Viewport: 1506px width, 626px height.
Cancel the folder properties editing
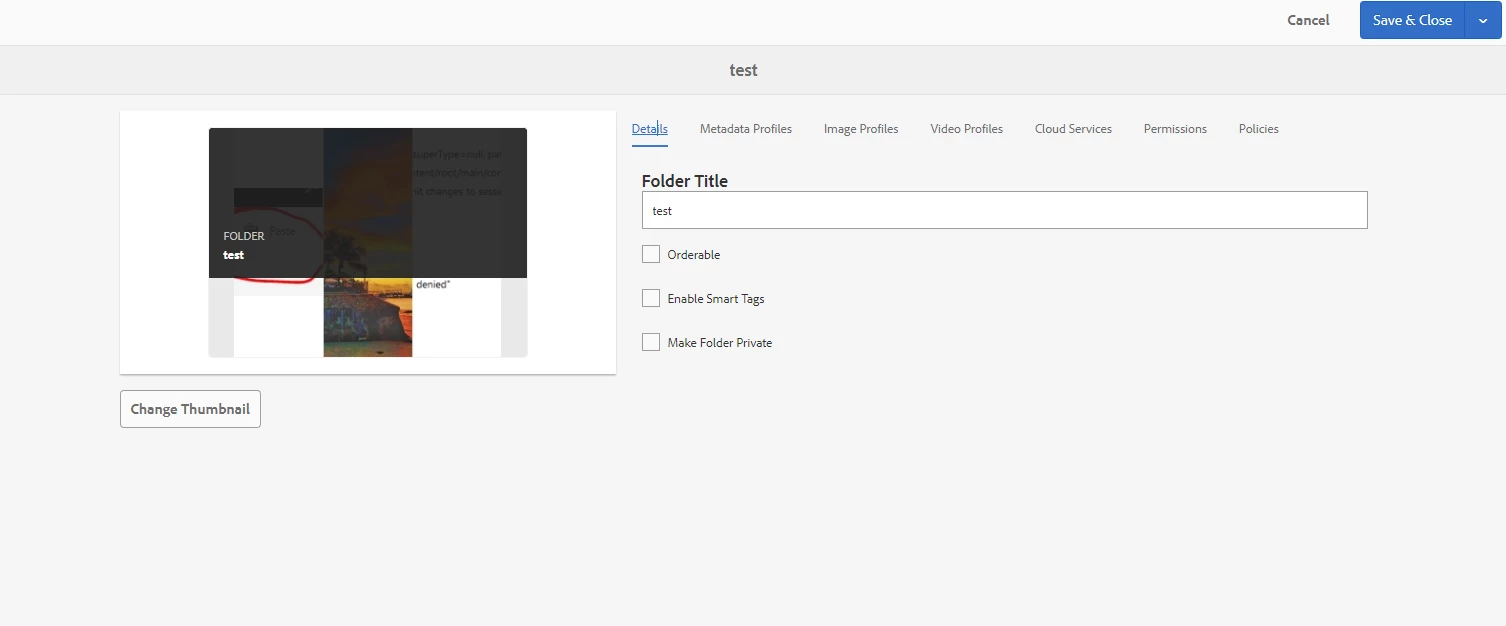1308,20
